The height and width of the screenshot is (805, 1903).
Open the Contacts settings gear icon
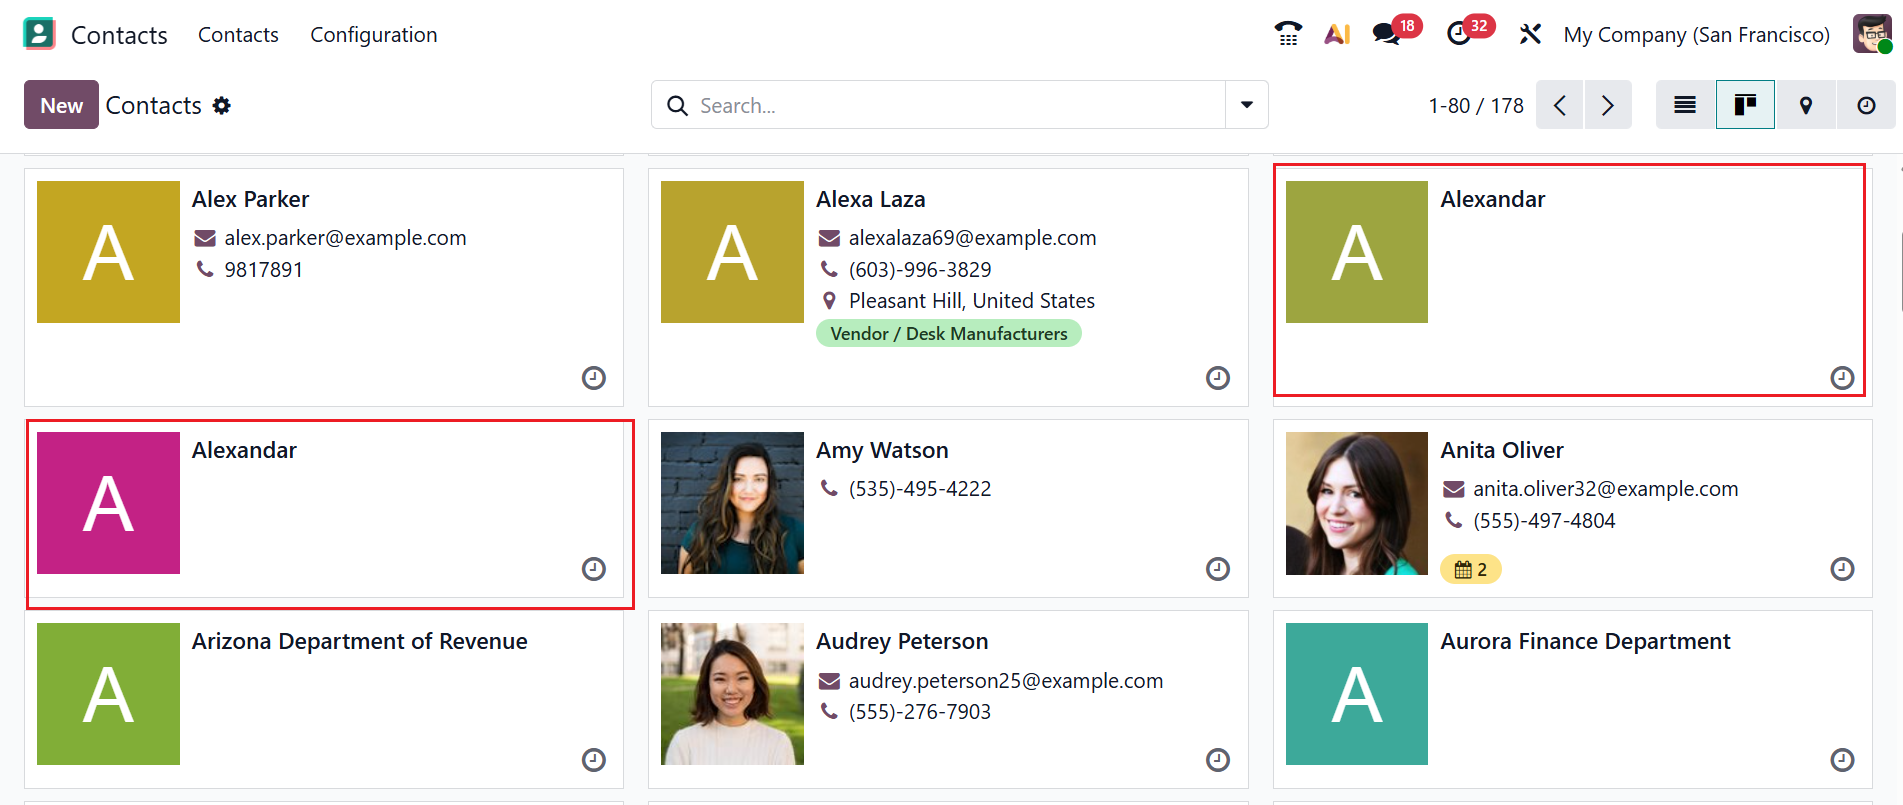[x=222, y=105]
